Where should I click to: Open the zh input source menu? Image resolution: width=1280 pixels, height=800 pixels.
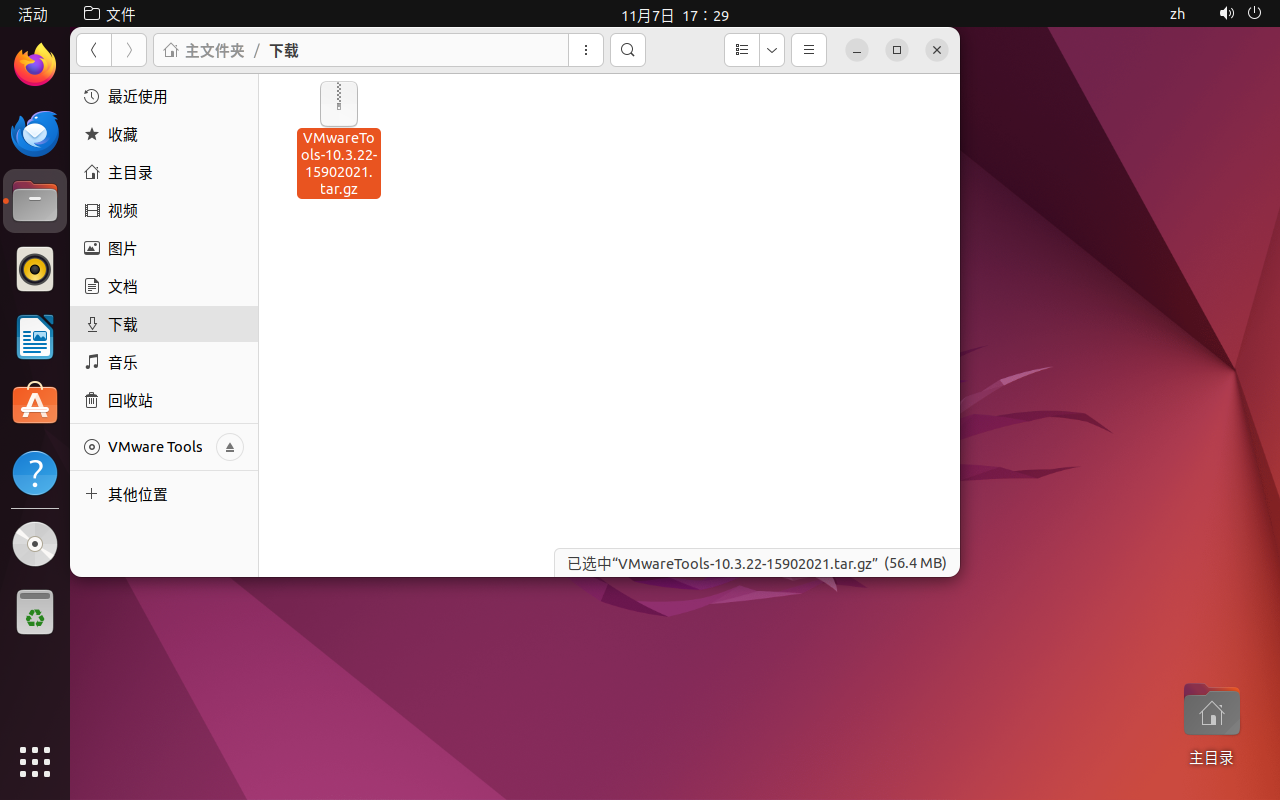pos(1177,14)
